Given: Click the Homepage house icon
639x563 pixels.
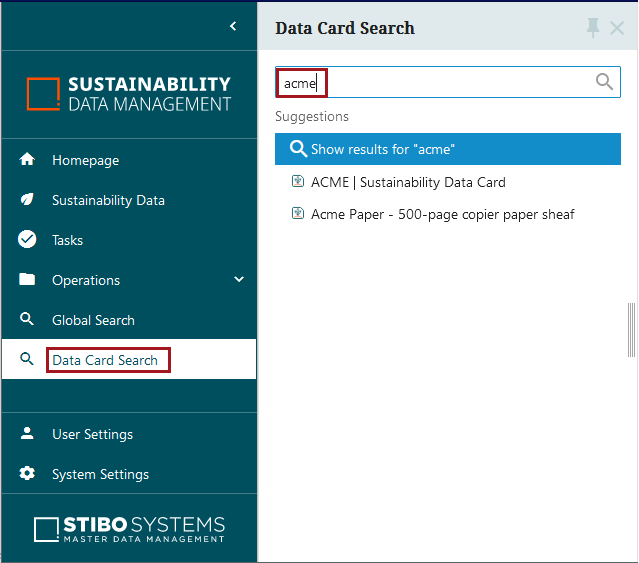Looking at the screenshot, I should tap(28, 160).
